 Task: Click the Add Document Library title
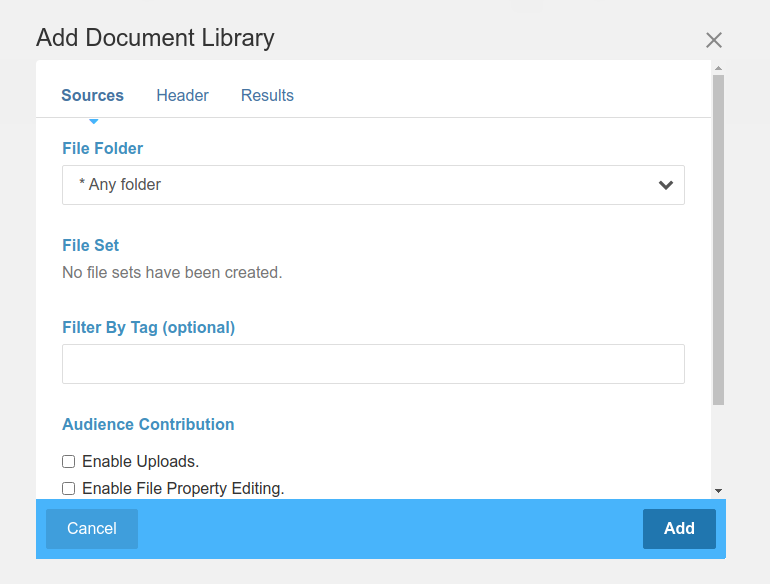155,38
